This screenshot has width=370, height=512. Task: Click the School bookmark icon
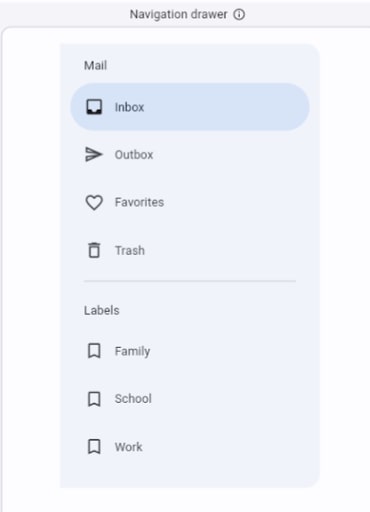click(94, 399)
